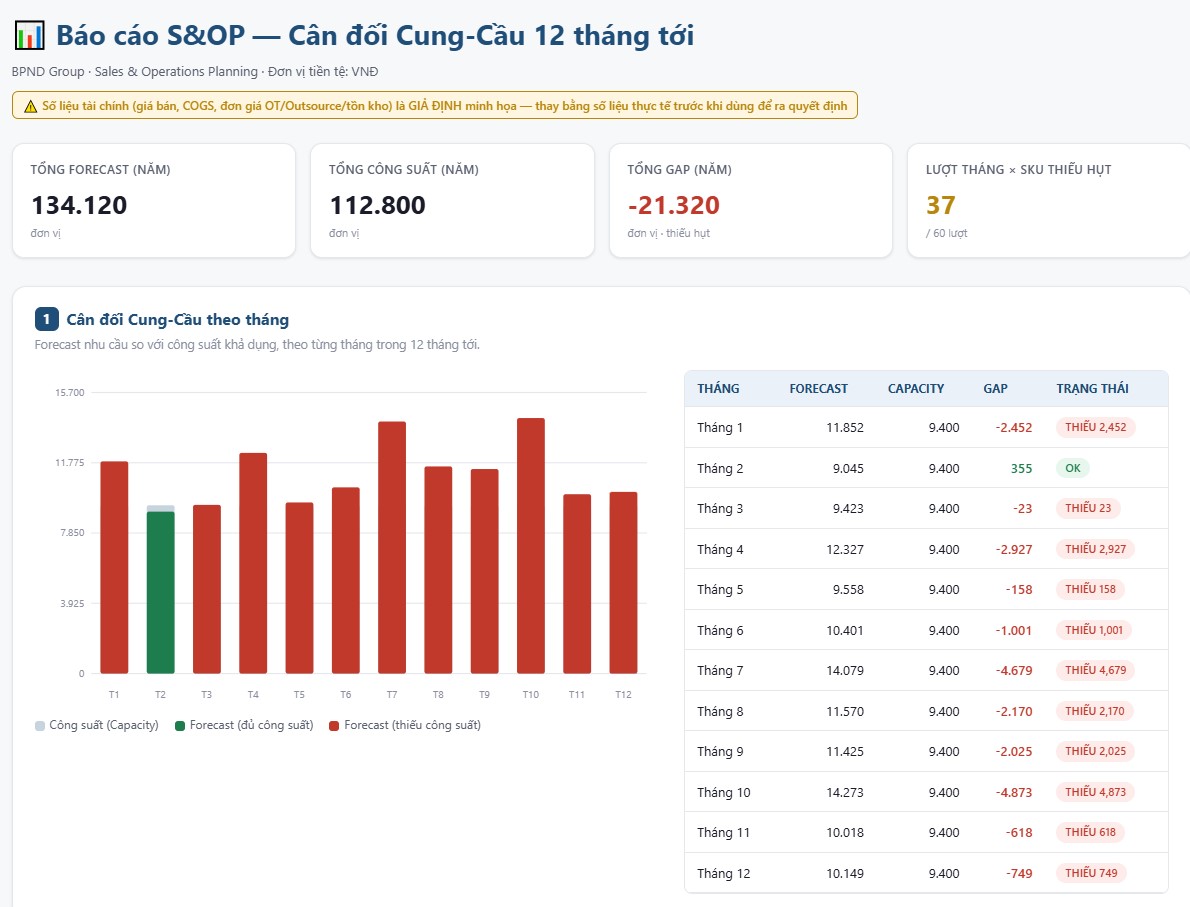Click the "T5" x-axis label
Image resolution: width=1190 pixels, height=907 pixels.
(299, 694)
